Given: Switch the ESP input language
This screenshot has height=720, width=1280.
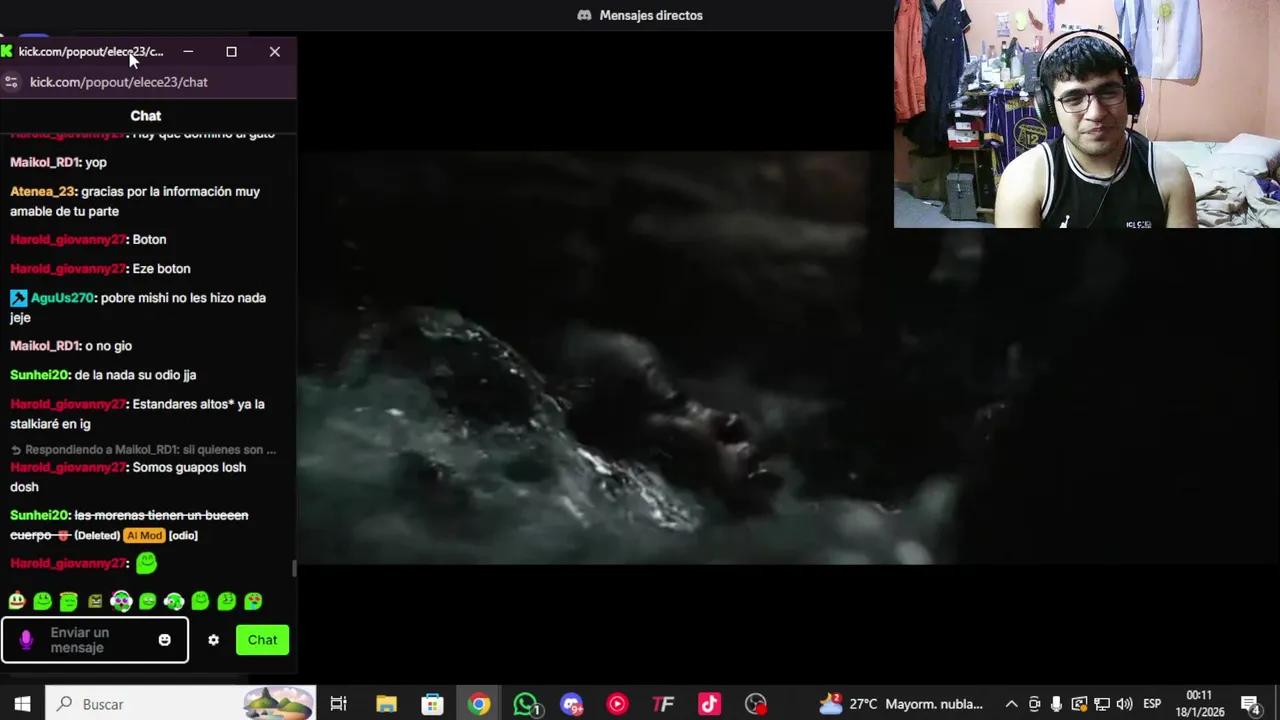Looking at the screenshot, I should tap(1152, 704).
